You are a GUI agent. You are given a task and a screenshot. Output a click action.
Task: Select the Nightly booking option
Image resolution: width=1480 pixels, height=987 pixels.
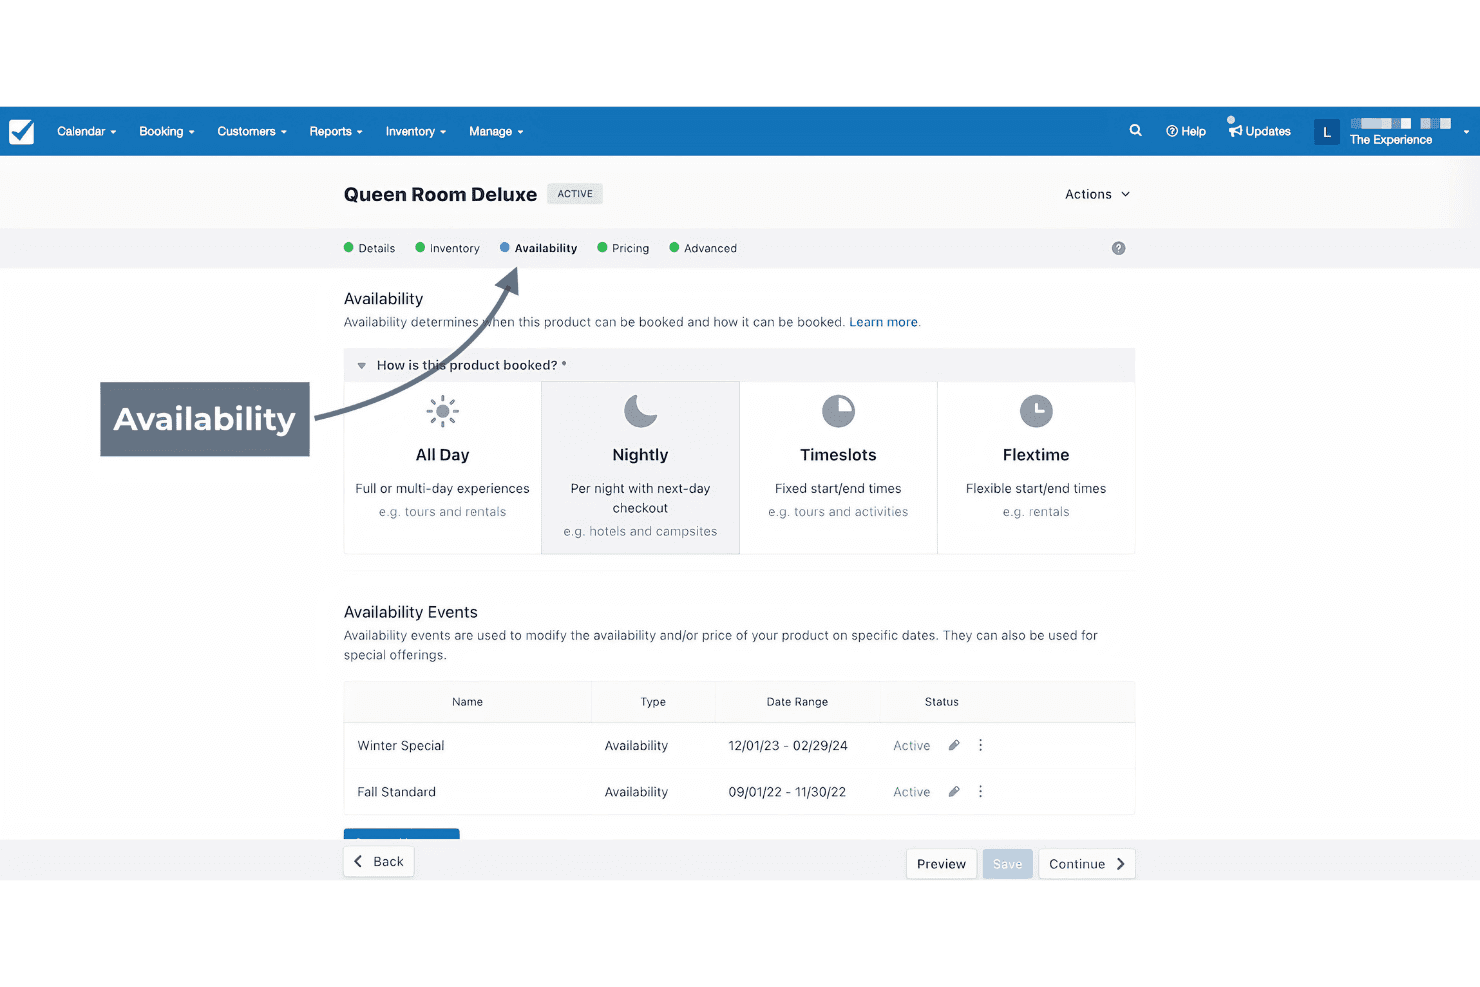tap(640, 467)
